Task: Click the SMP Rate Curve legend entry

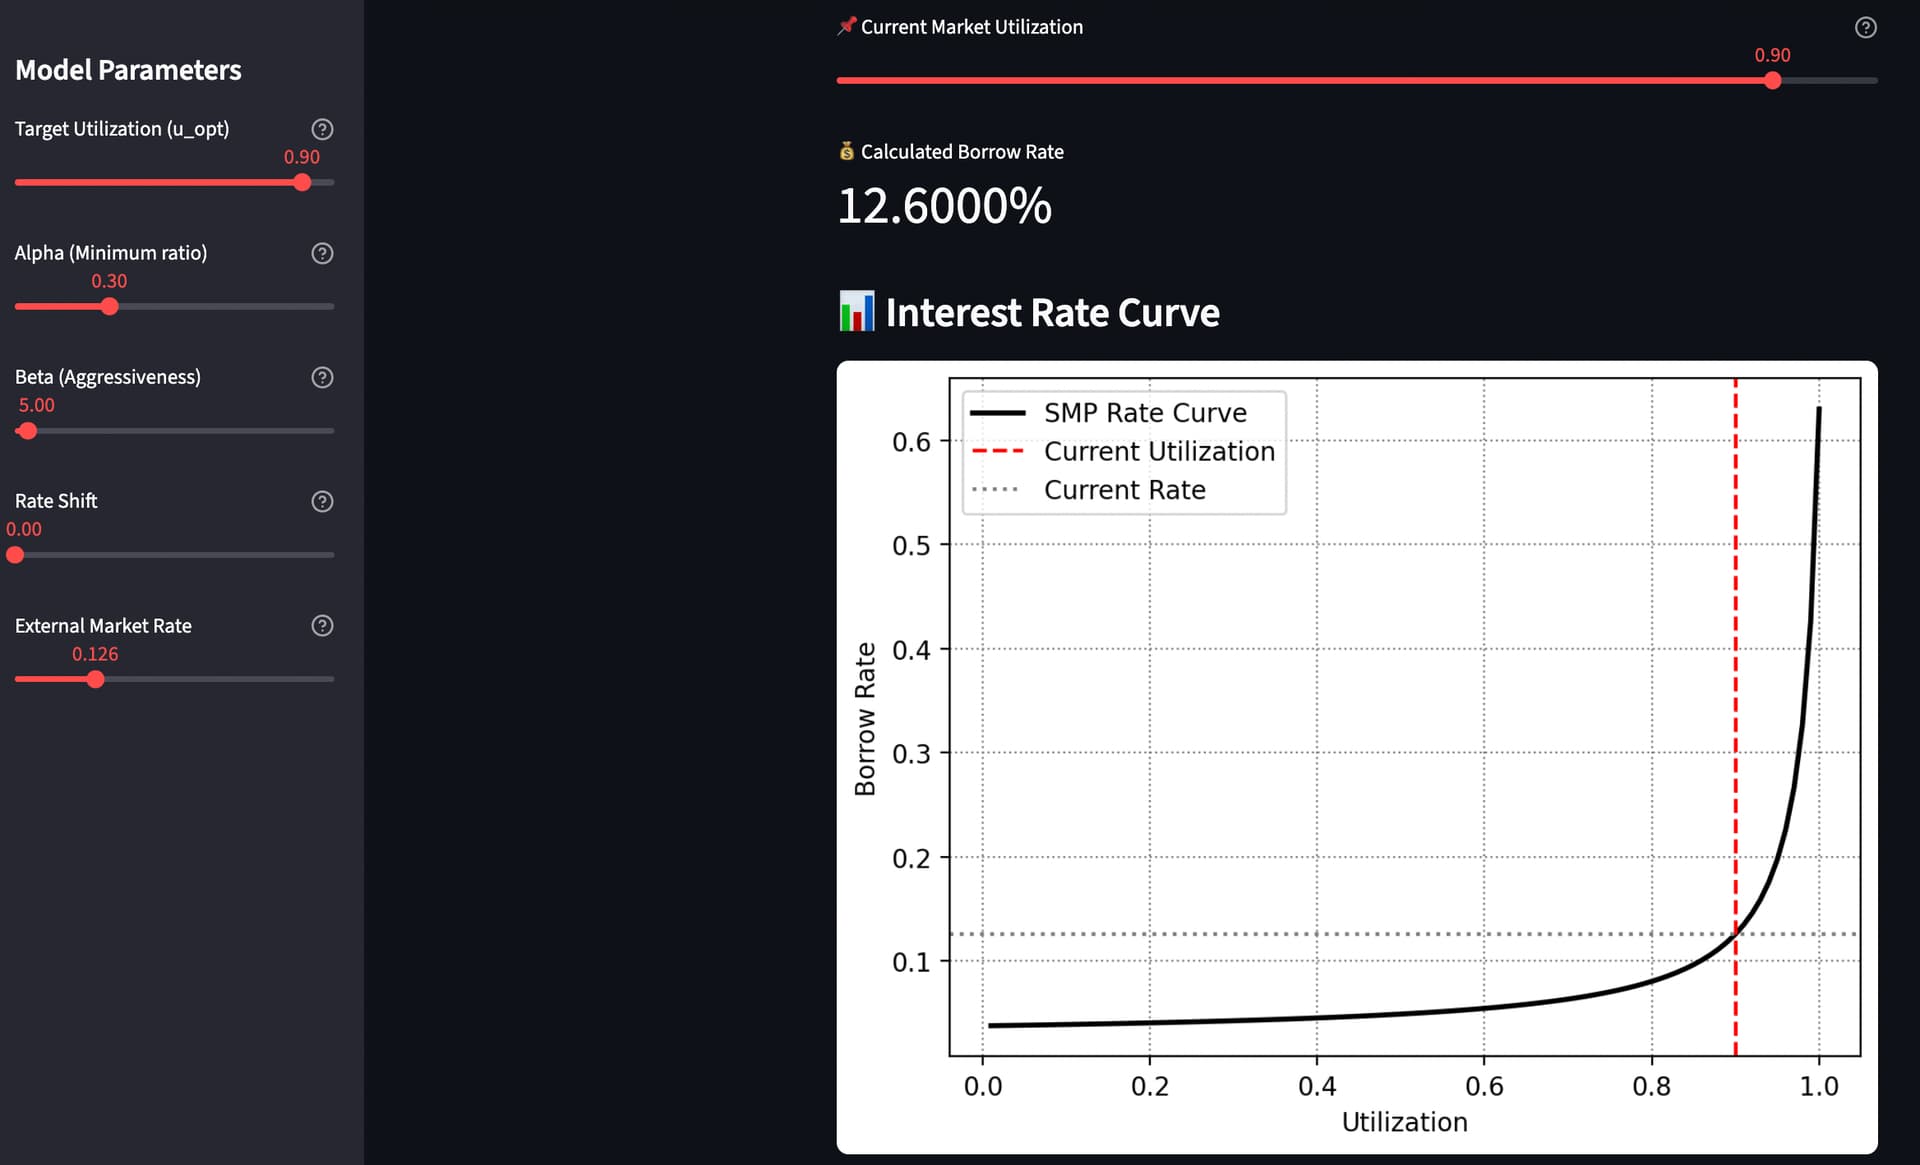Action: coord(1144,413)
